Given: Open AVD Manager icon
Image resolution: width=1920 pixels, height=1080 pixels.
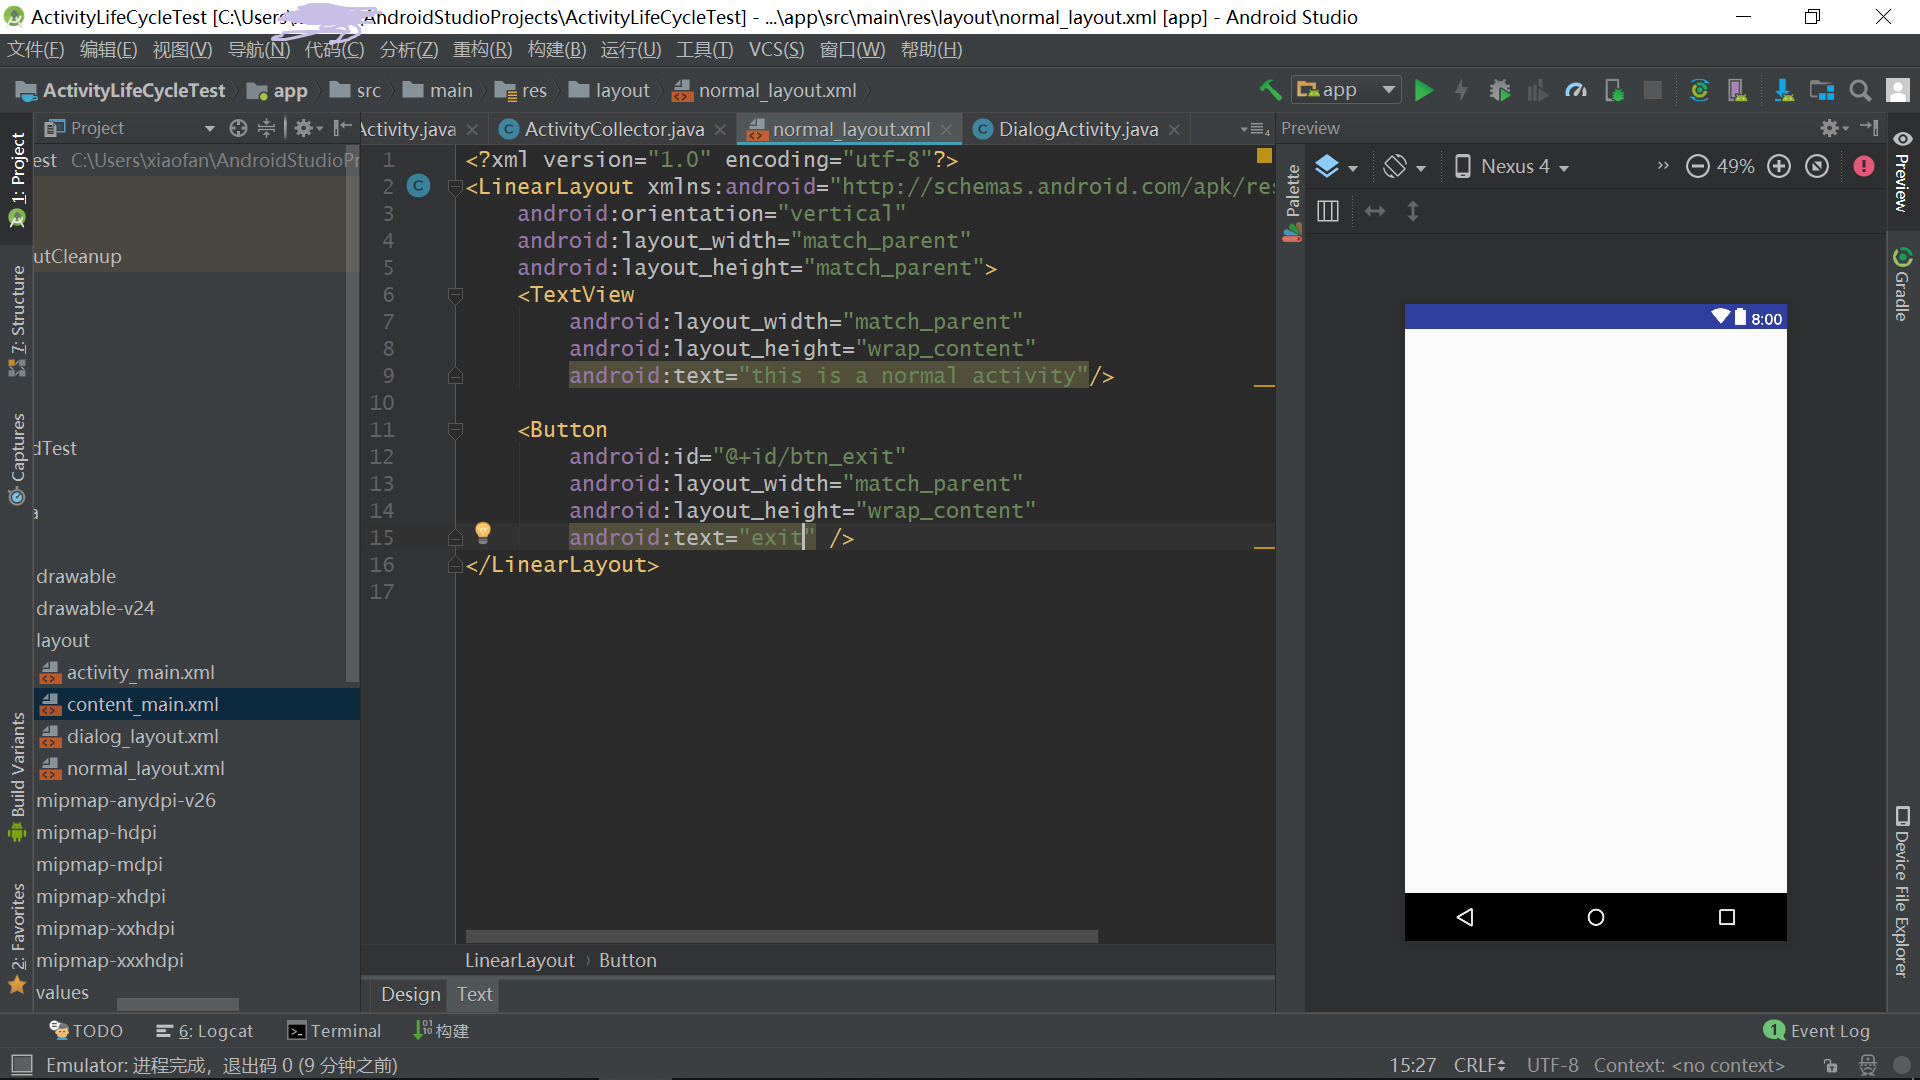Looking at the screenshot, I should point(1737,91).
